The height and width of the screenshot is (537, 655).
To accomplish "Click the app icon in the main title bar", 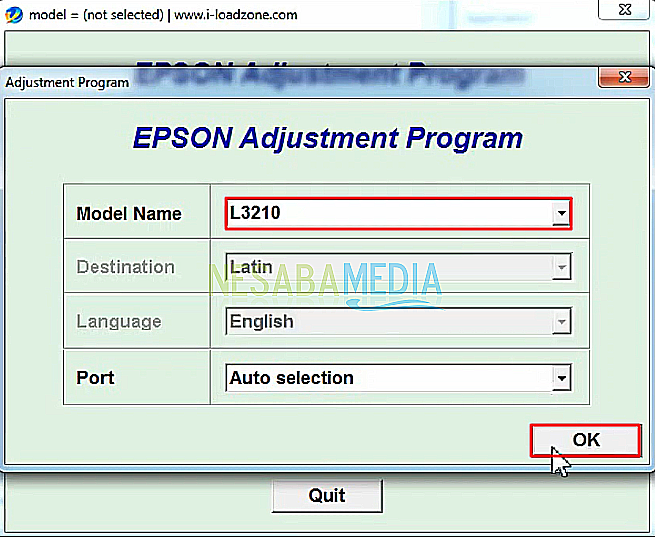I will point(13,15).
